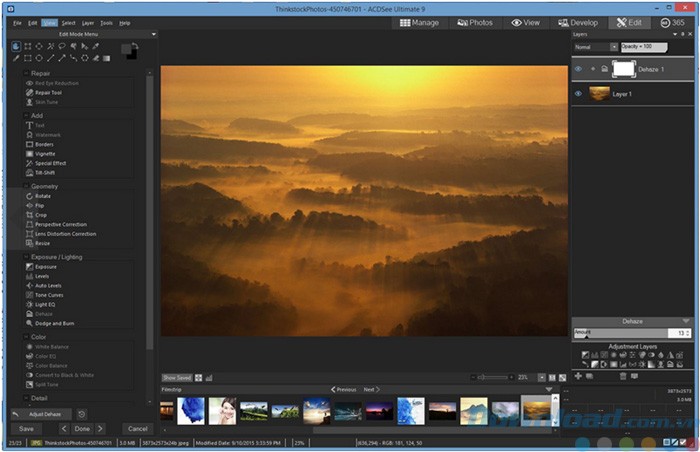Hide the Dehaze 1 layer
The width and height of the screenshot is (700, 452).
coord(578,69)
